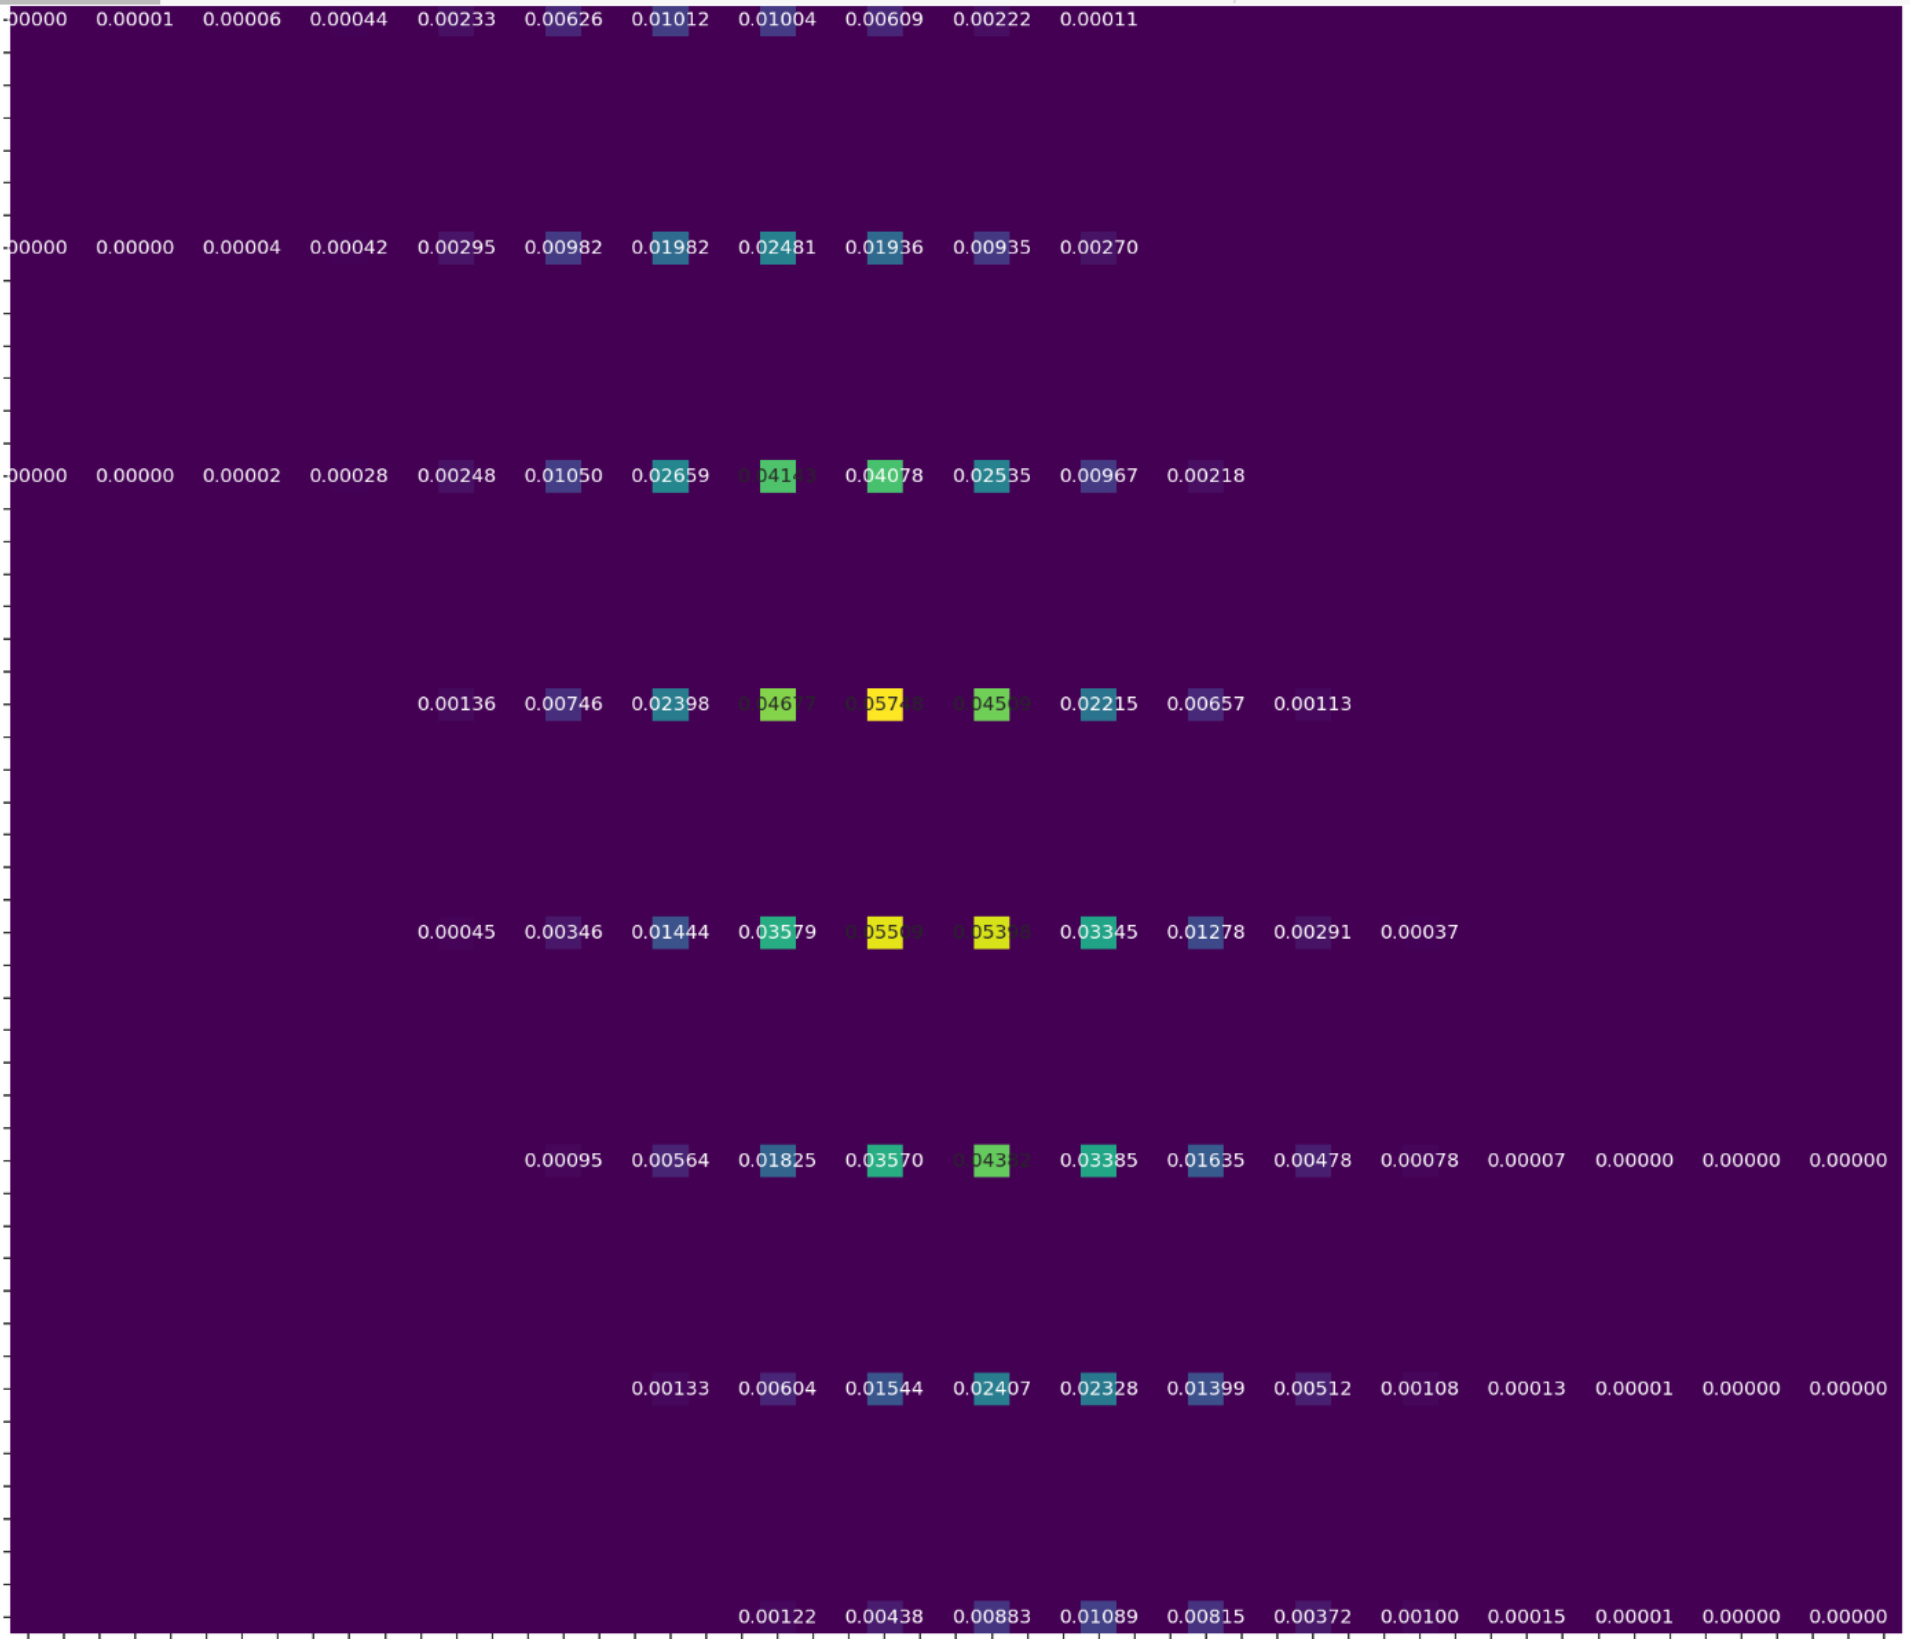Click the cell showing 0.03345
Screen dimensions: 1910x1639
[1098, 931]
